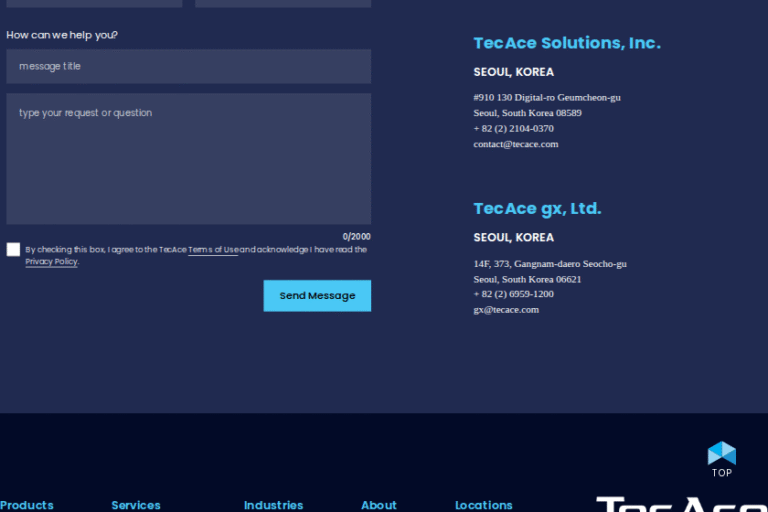
Task: Click the contact@tecace.com email address
Action: coord(516,144)
